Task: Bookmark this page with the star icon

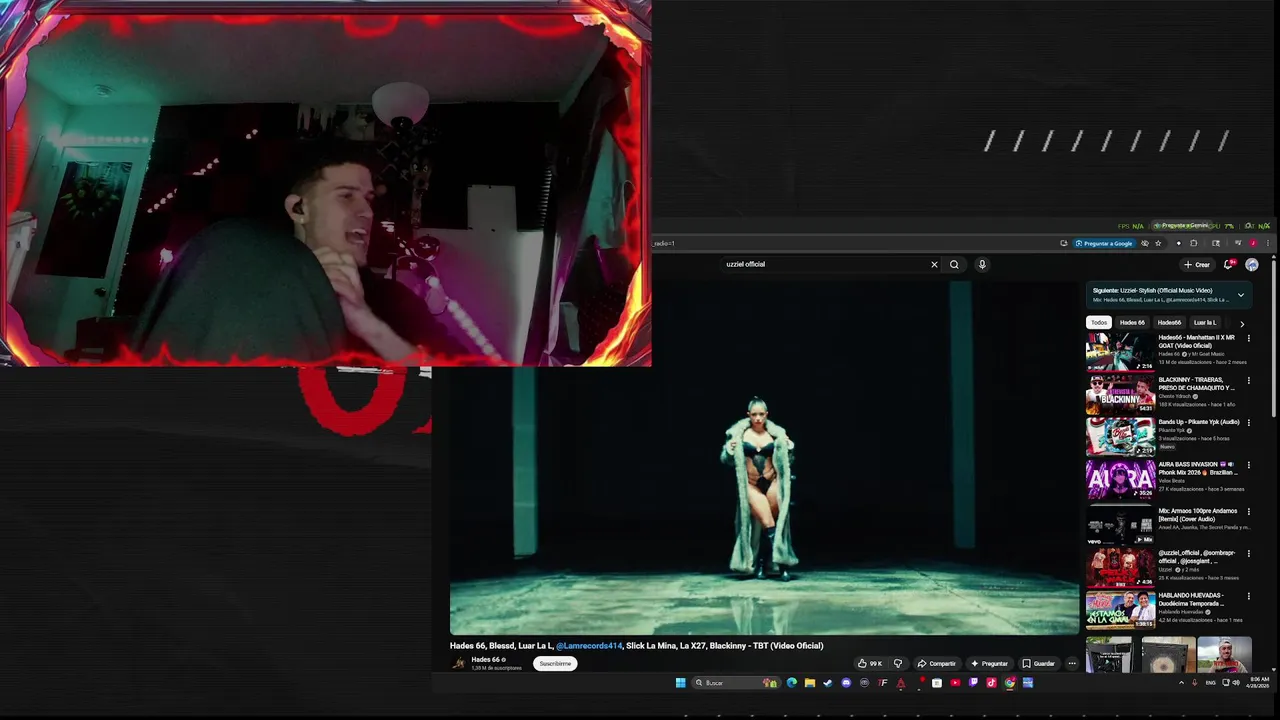Action: 1158,243
